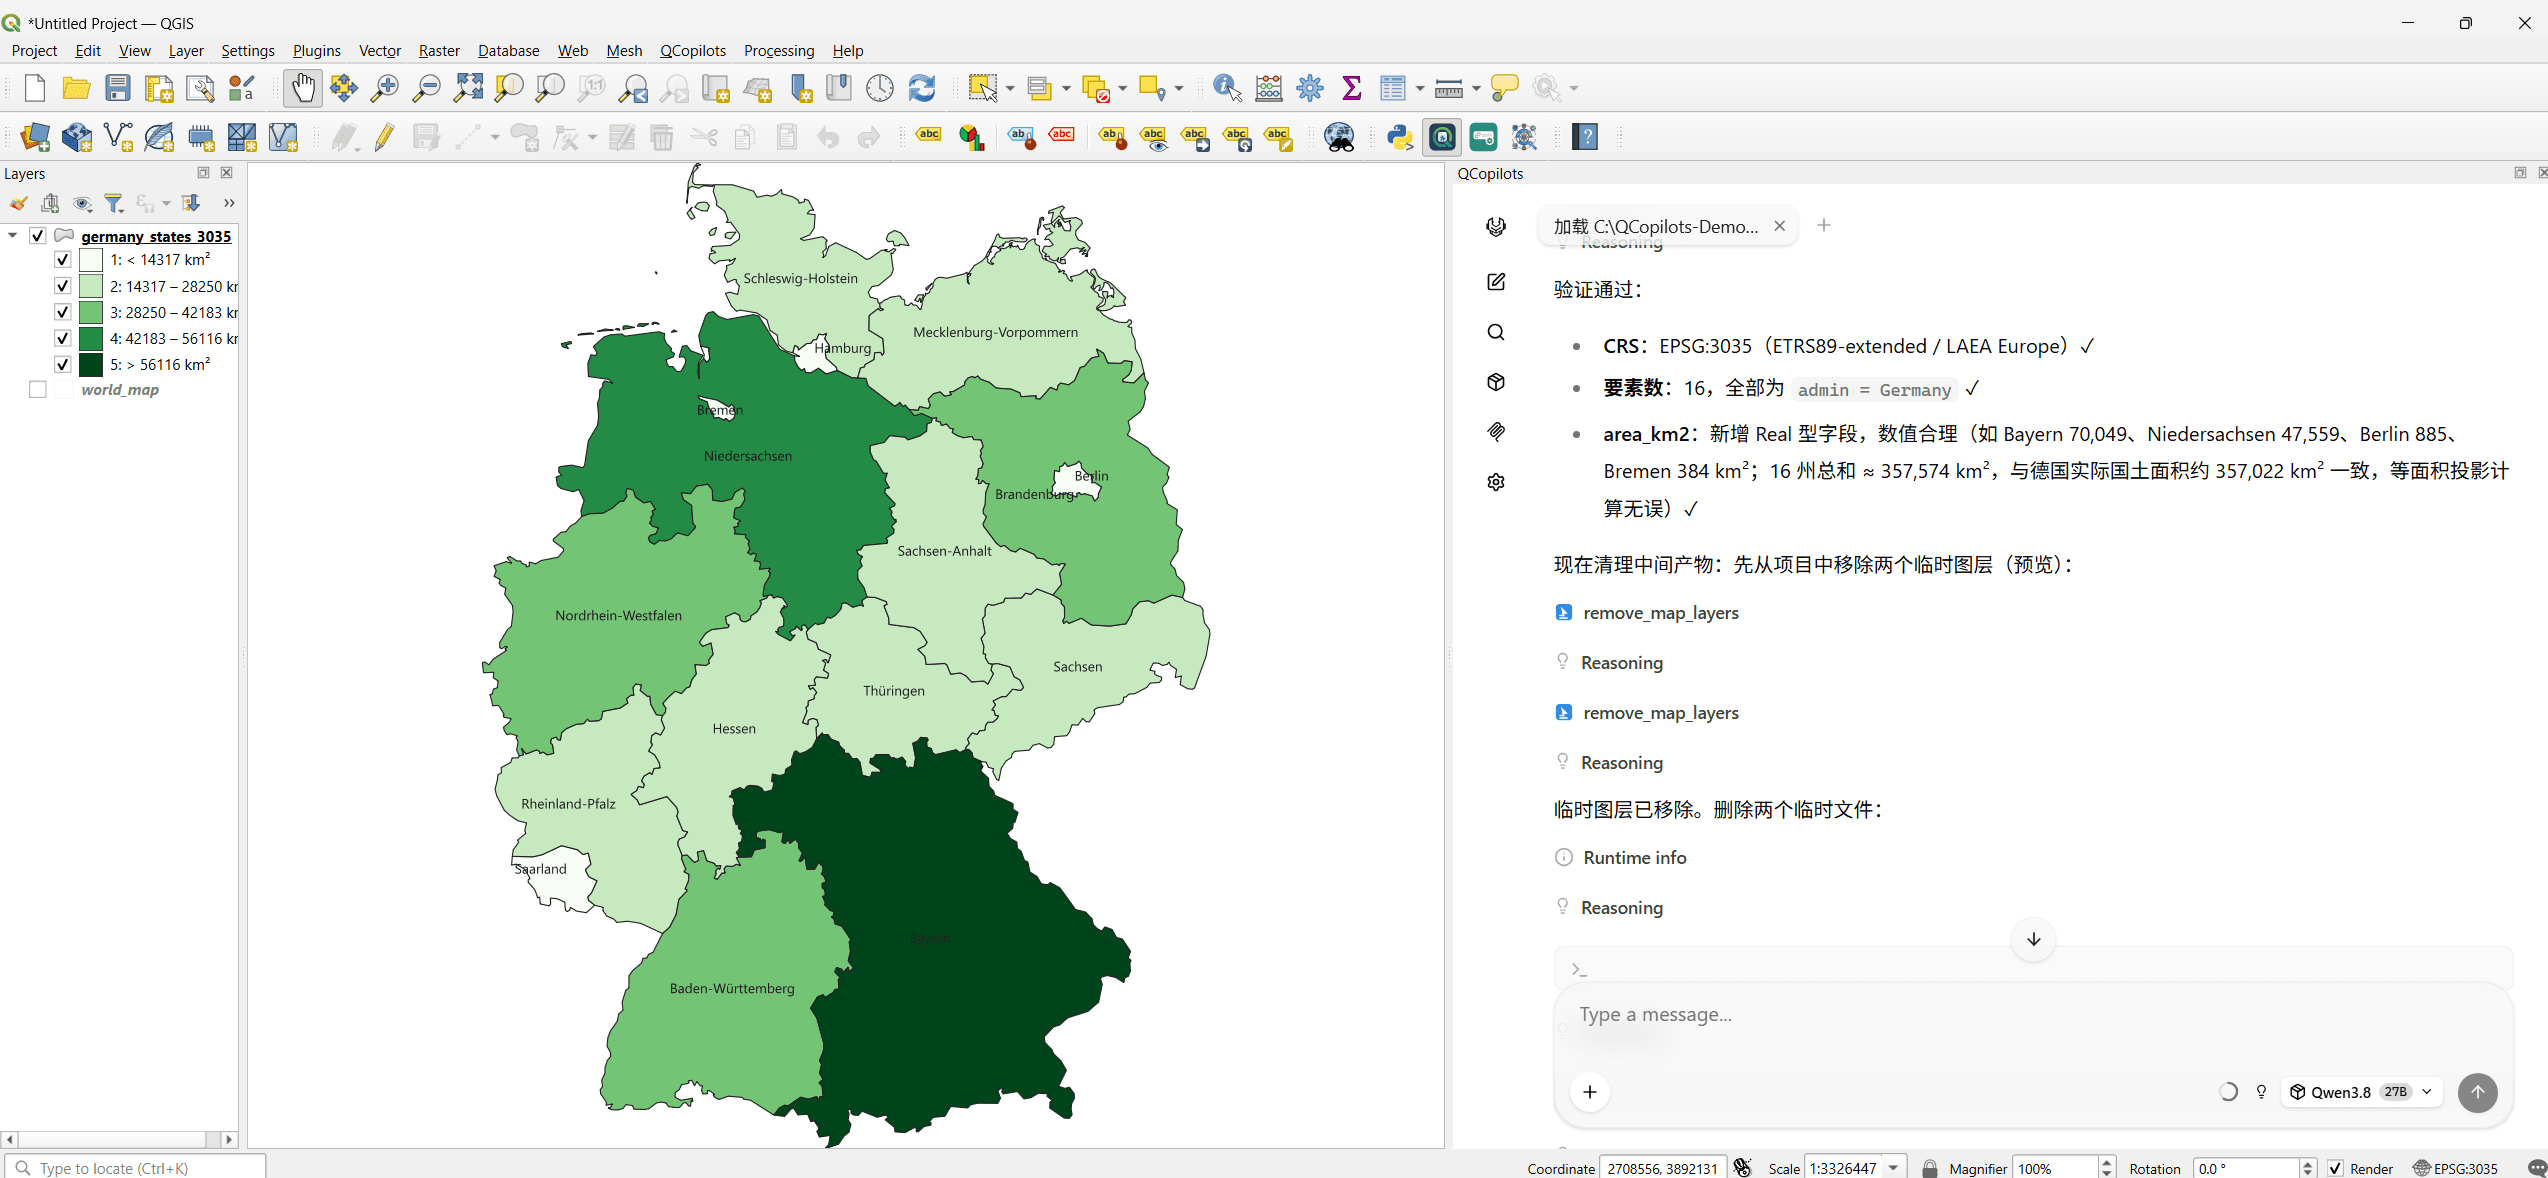Open the Qwen3.8 model selector dropdown

2361,1092
